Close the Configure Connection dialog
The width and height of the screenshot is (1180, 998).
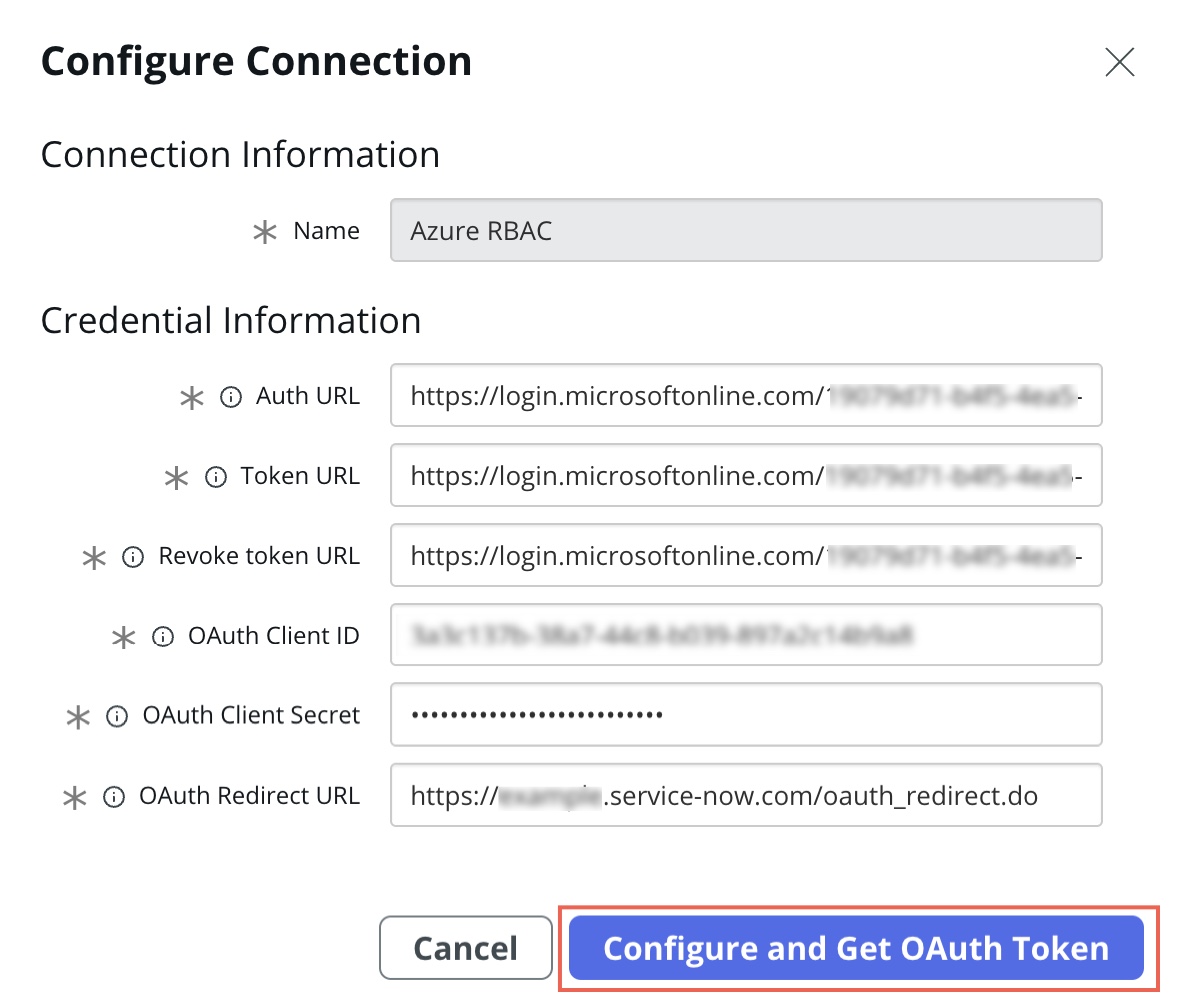tap(1119, 62)
